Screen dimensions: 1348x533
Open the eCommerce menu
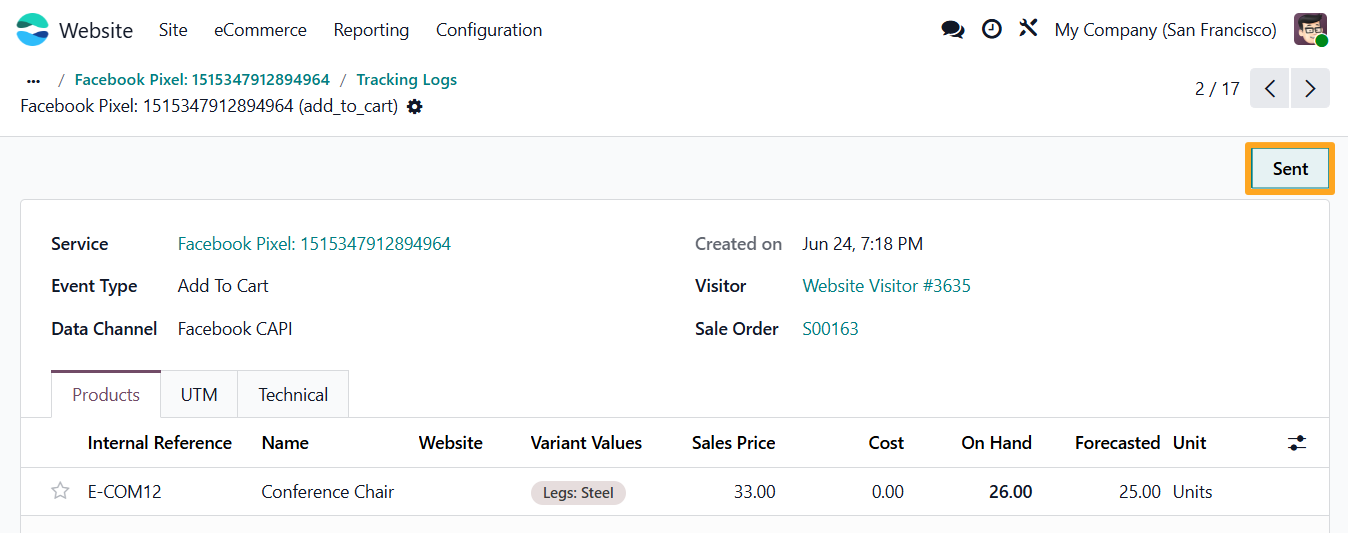tap(260, 30)
